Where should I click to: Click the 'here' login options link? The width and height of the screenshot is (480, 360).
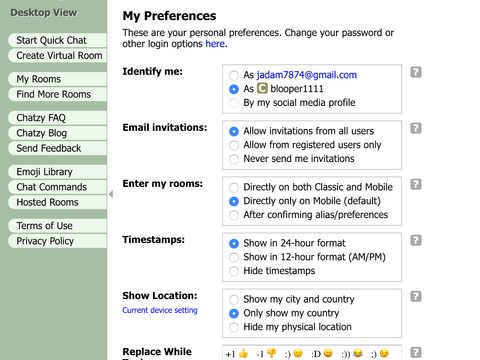click(x=215, y=44)
